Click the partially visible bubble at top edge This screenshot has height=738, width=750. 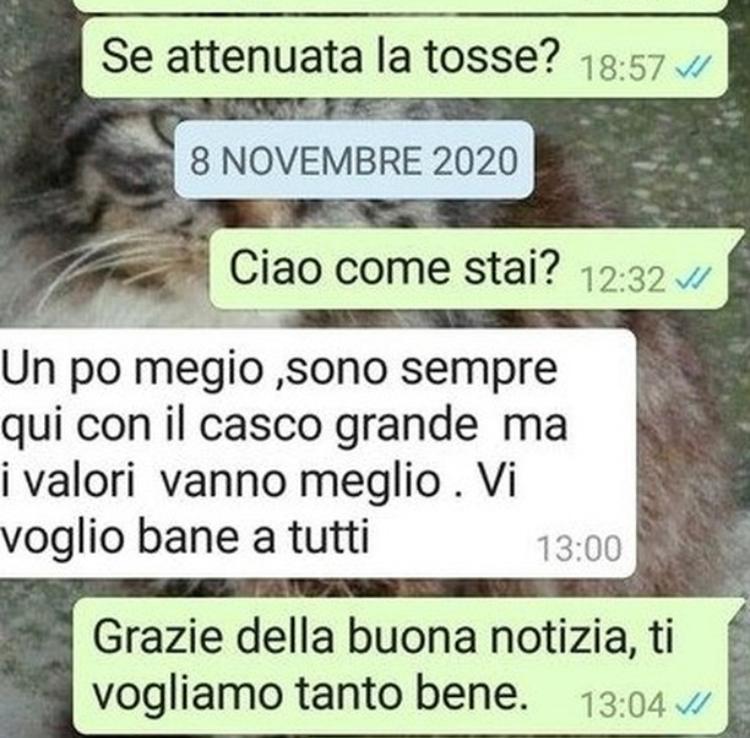point(402,5)
